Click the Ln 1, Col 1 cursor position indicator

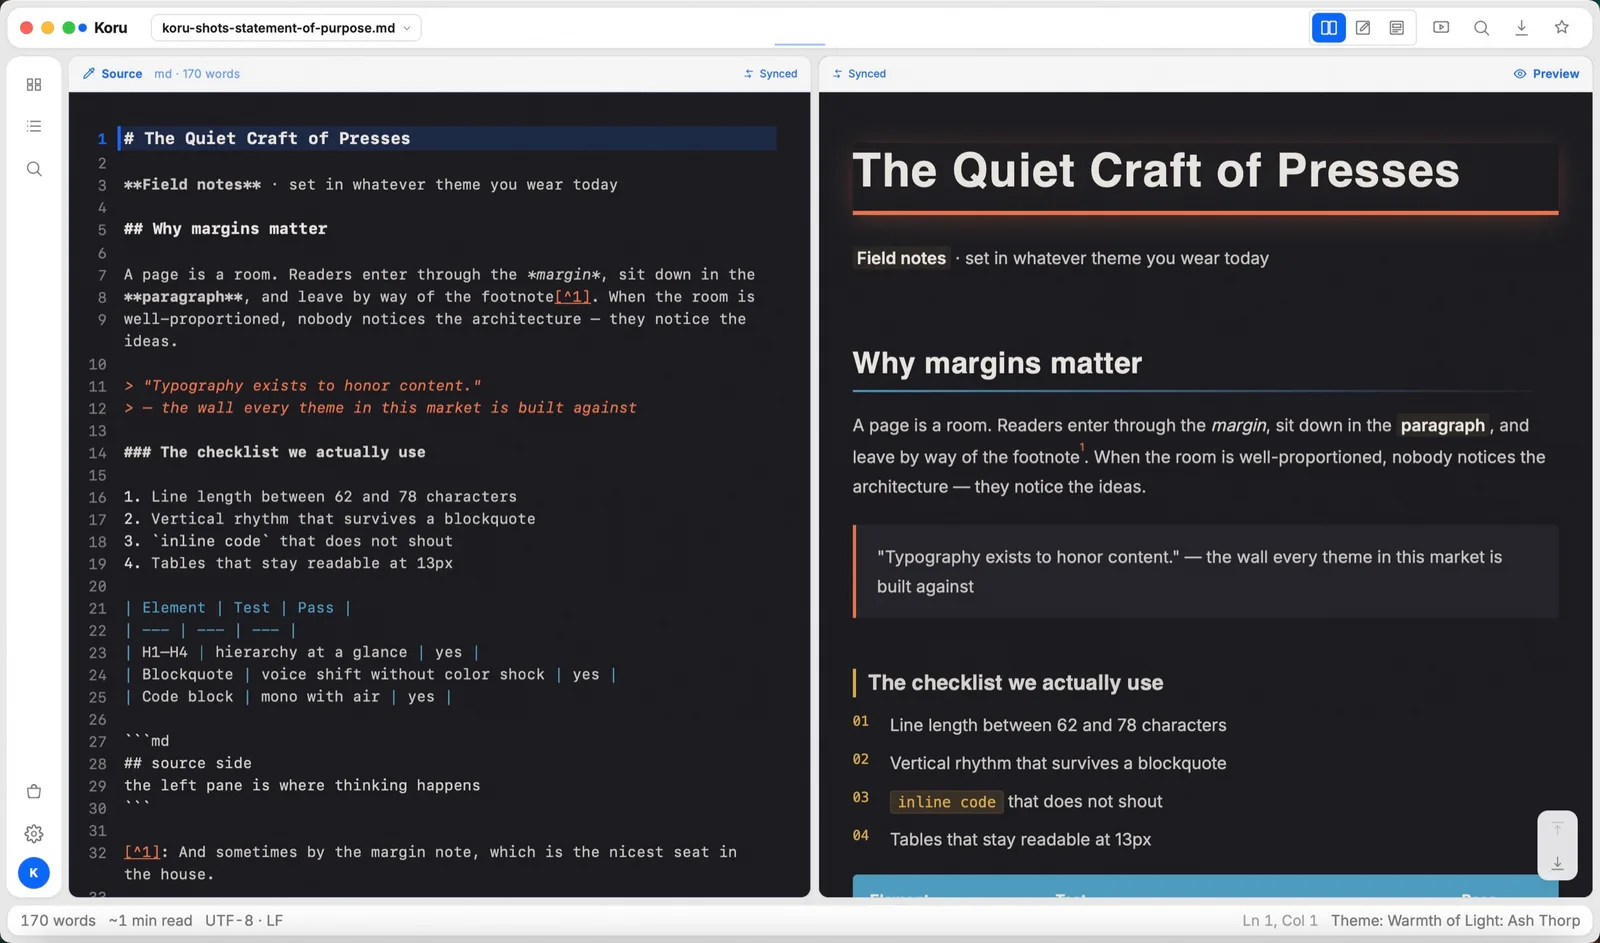[x=1280, y=920]
